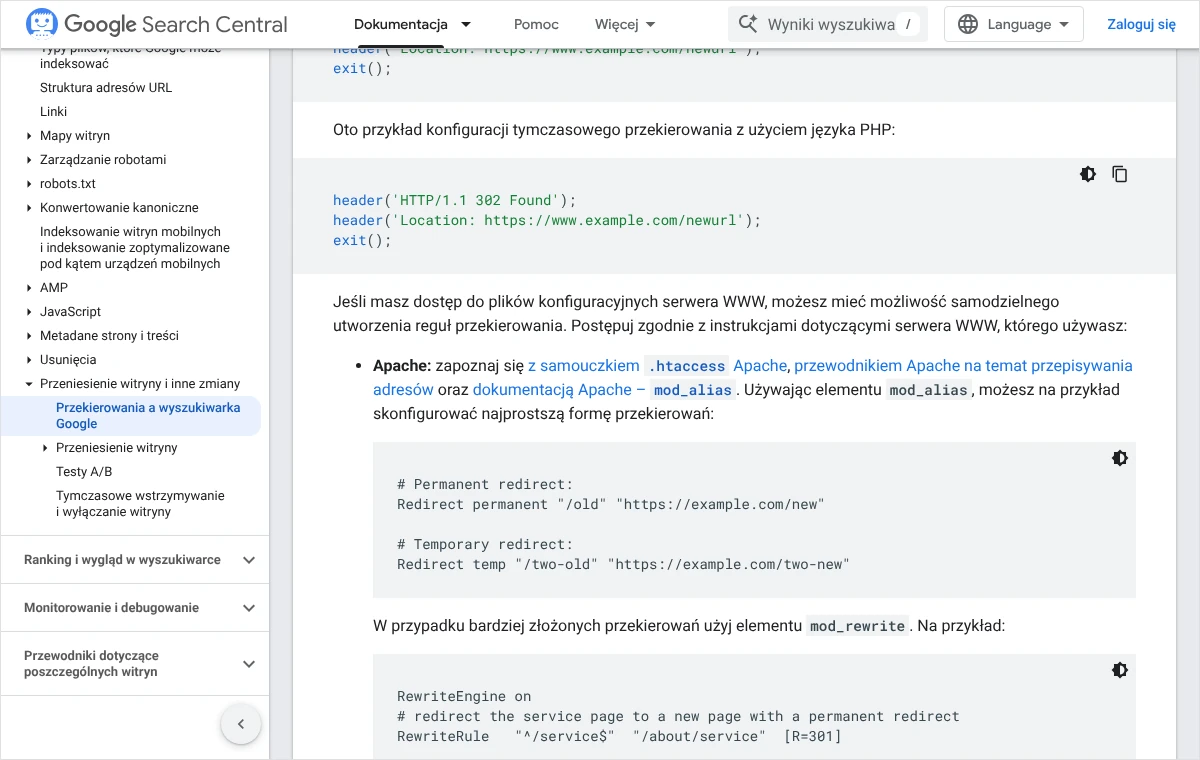Click the inline mod_rewrite code term
Image resolution: width=1200 pixels, height=760 pixels.
857,626
